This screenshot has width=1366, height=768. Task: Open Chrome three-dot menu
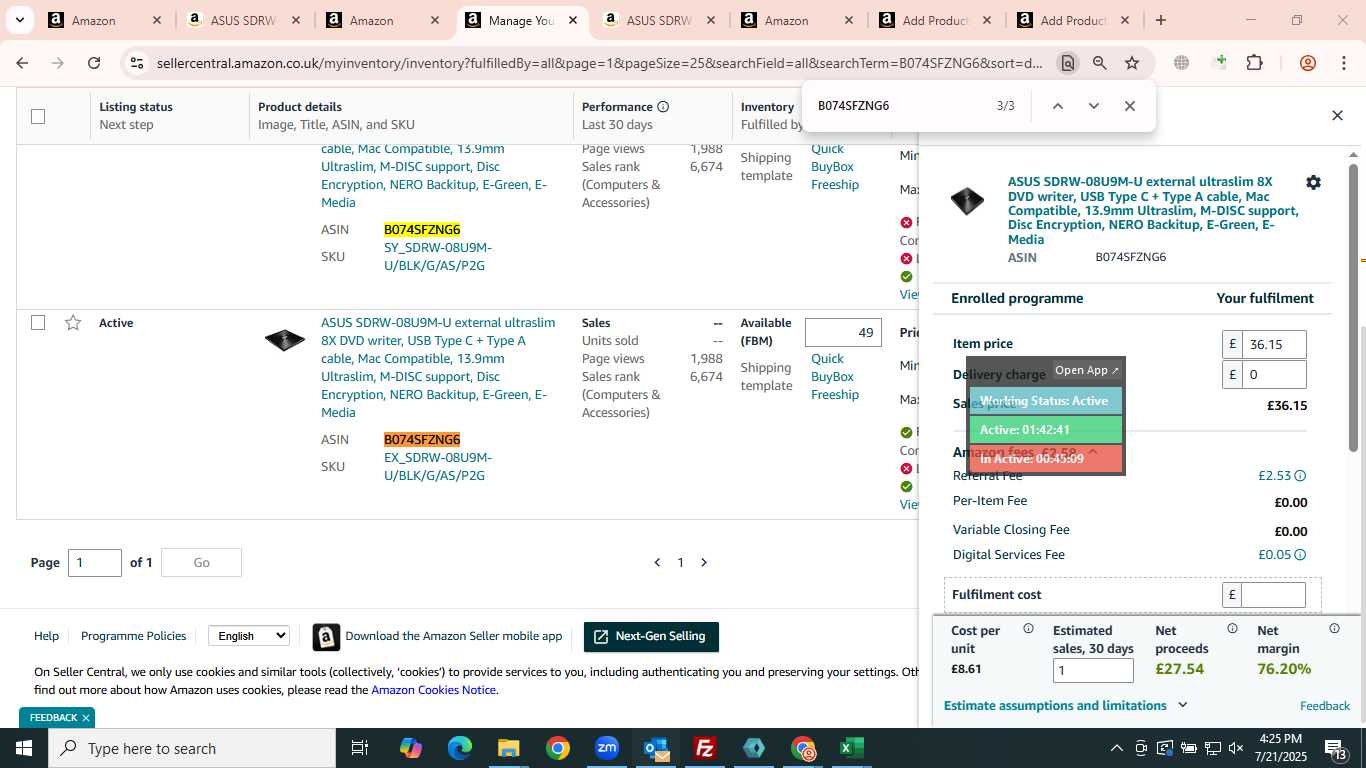pos(1342,63)
